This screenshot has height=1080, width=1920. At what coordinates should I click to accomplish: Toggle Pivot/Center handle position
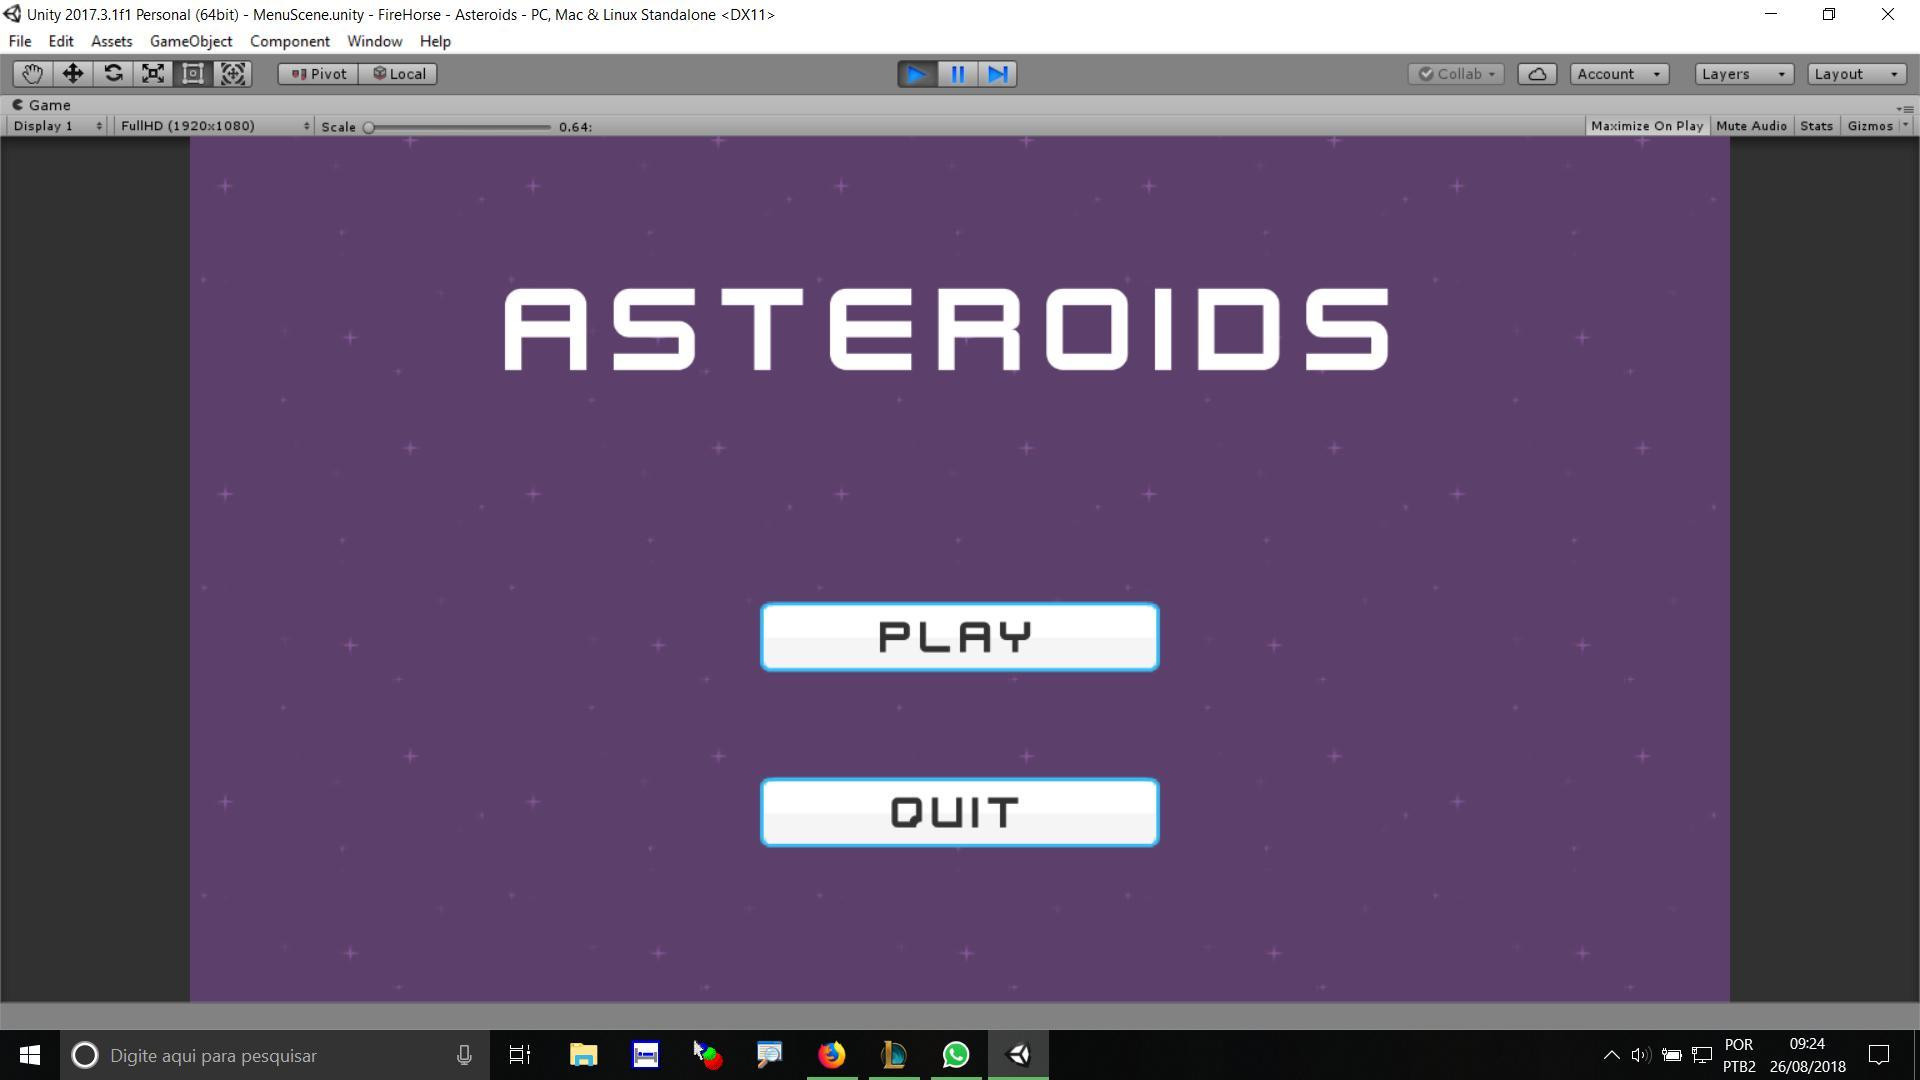[x=318, y=74]
